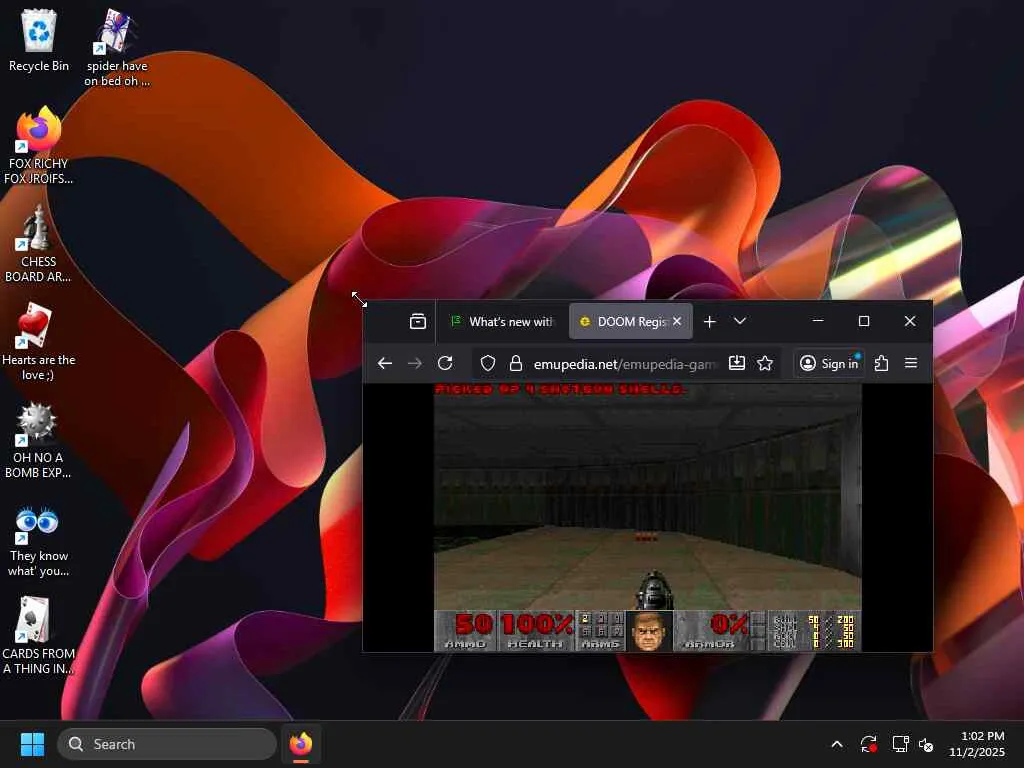The height and width of the screenshot is (768, 1024).
Task: Open the network tray icon
Action: pos(901,744)
